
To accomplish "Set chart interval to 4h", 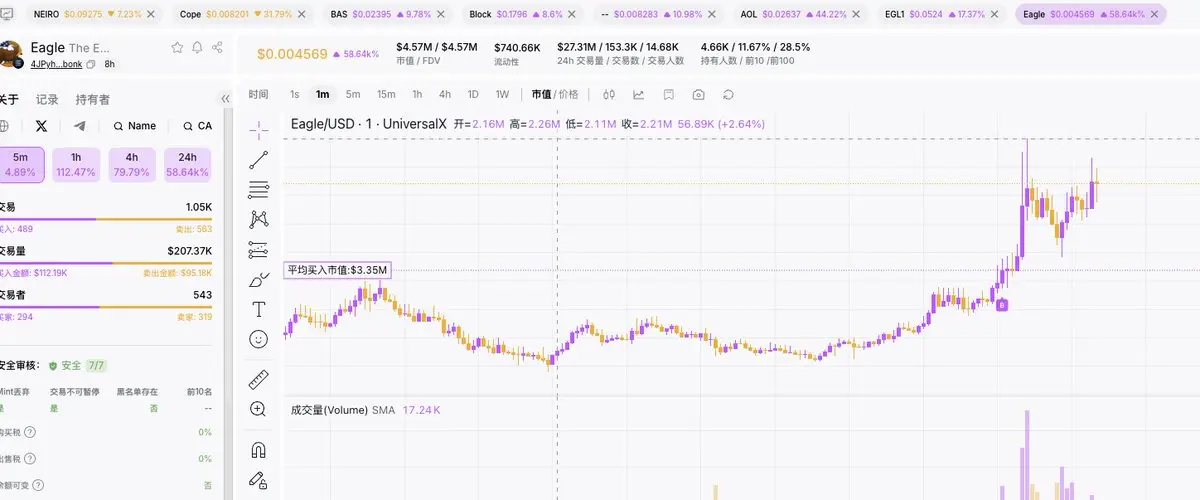I will click(445, 94).
